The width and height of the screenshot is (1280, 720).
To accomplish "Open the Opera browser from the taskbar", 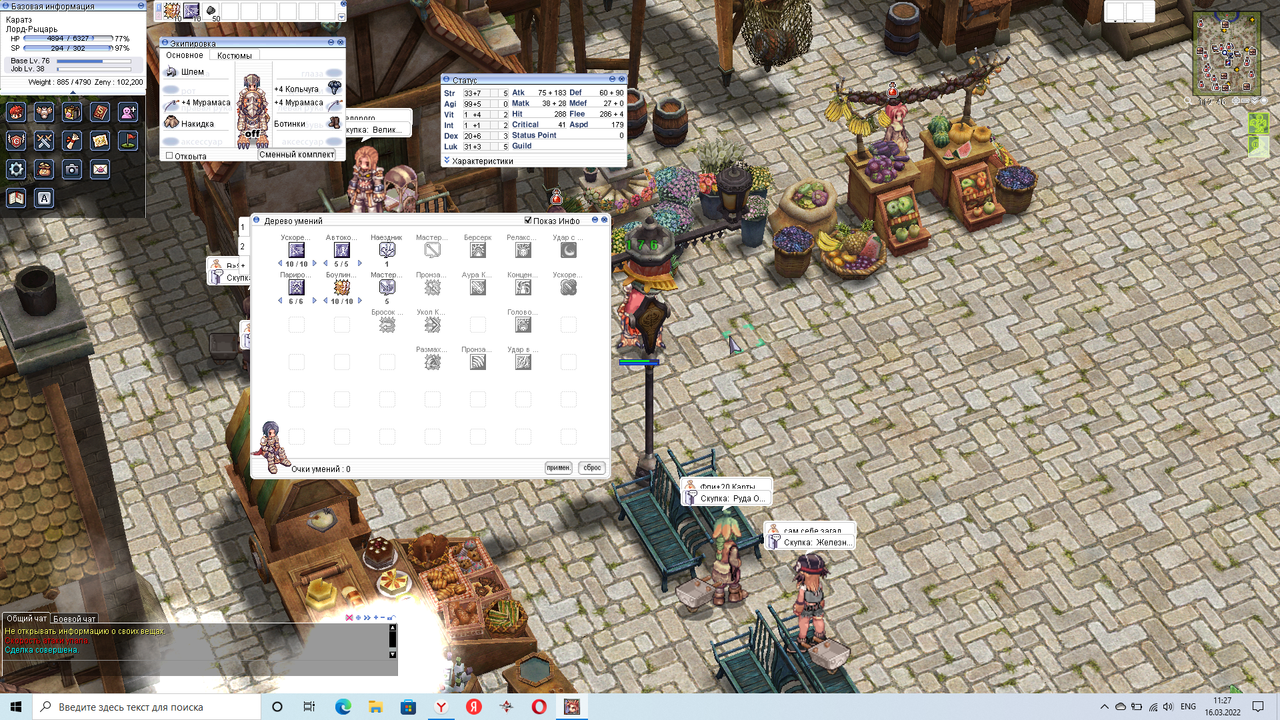I will (x=539, y=706).
